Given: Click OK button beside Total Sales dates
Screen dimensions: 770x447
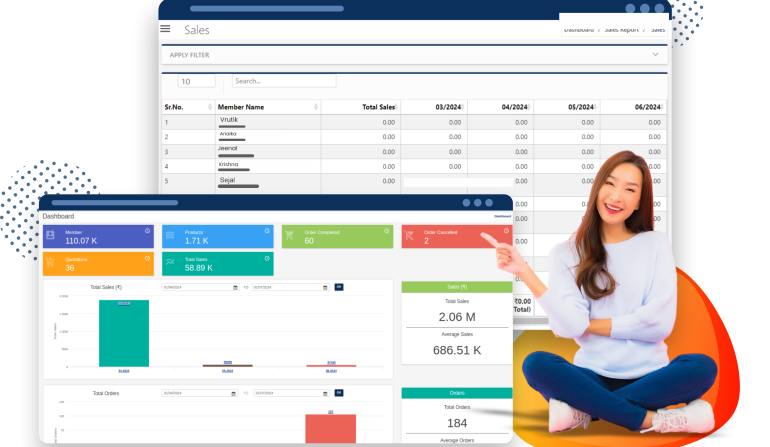Looking at the screenshot, I should (339, 287).
